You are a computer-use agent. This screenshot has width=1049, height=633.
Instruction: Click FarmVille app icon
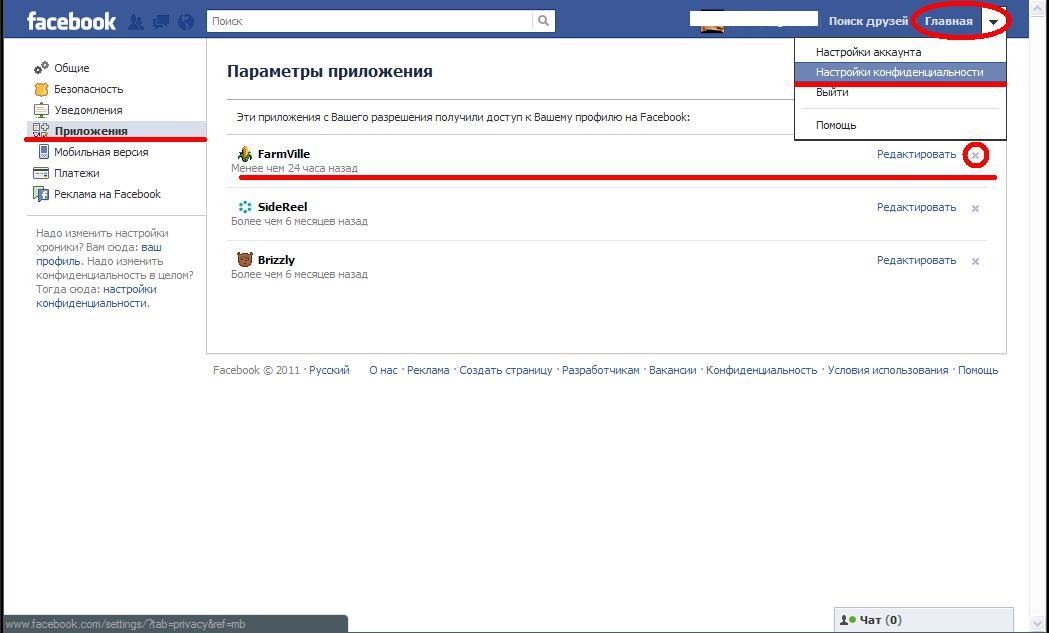[x=245, y=154]
